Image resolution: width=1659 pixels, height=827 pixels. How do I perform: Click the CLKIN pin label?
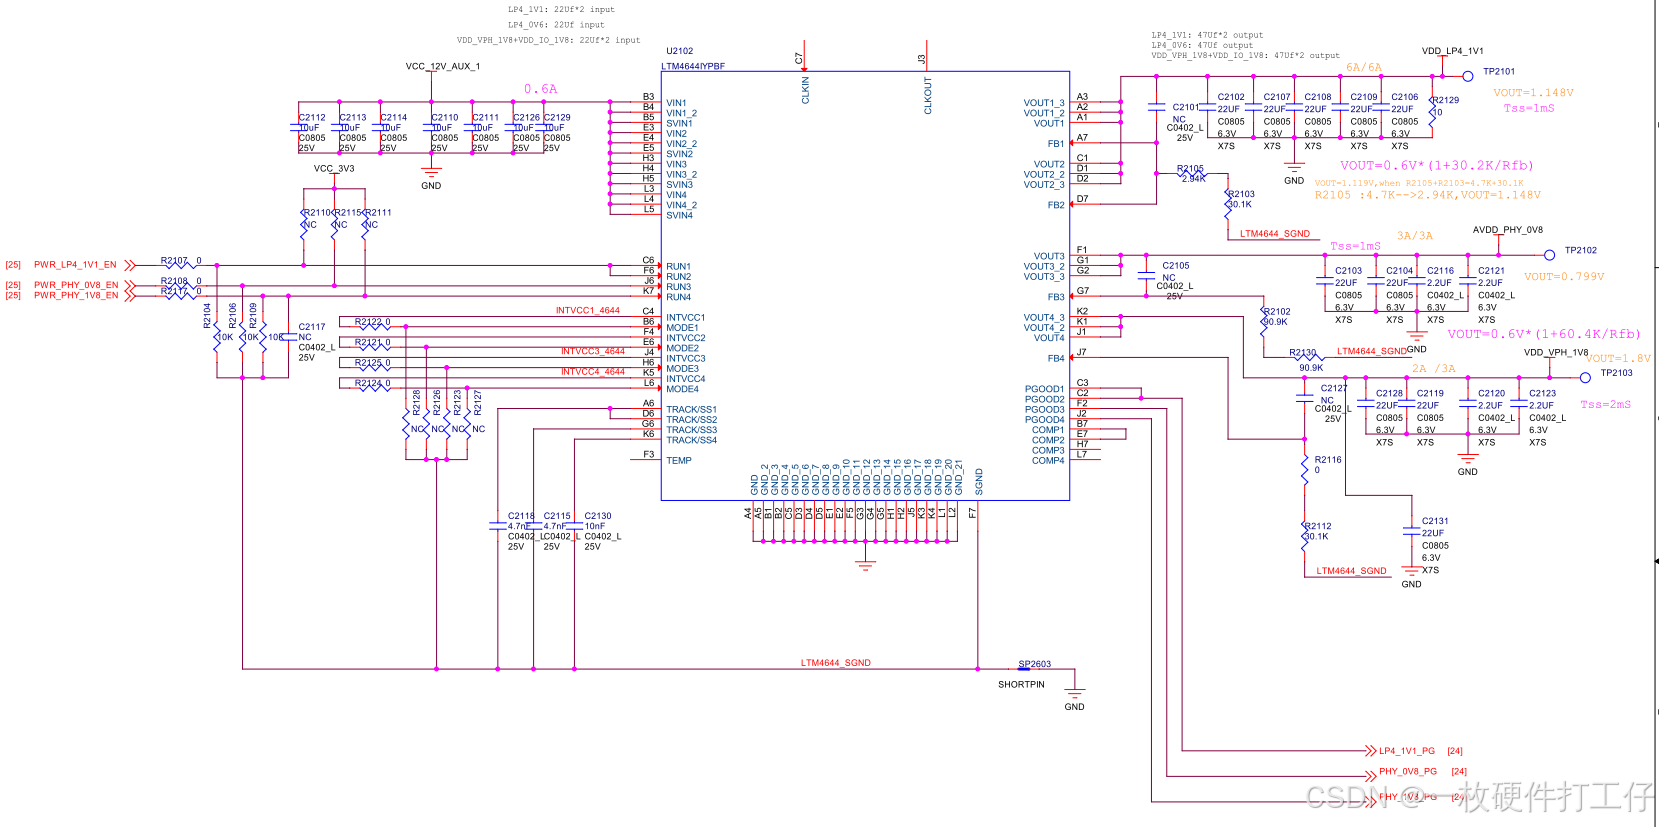806,90
